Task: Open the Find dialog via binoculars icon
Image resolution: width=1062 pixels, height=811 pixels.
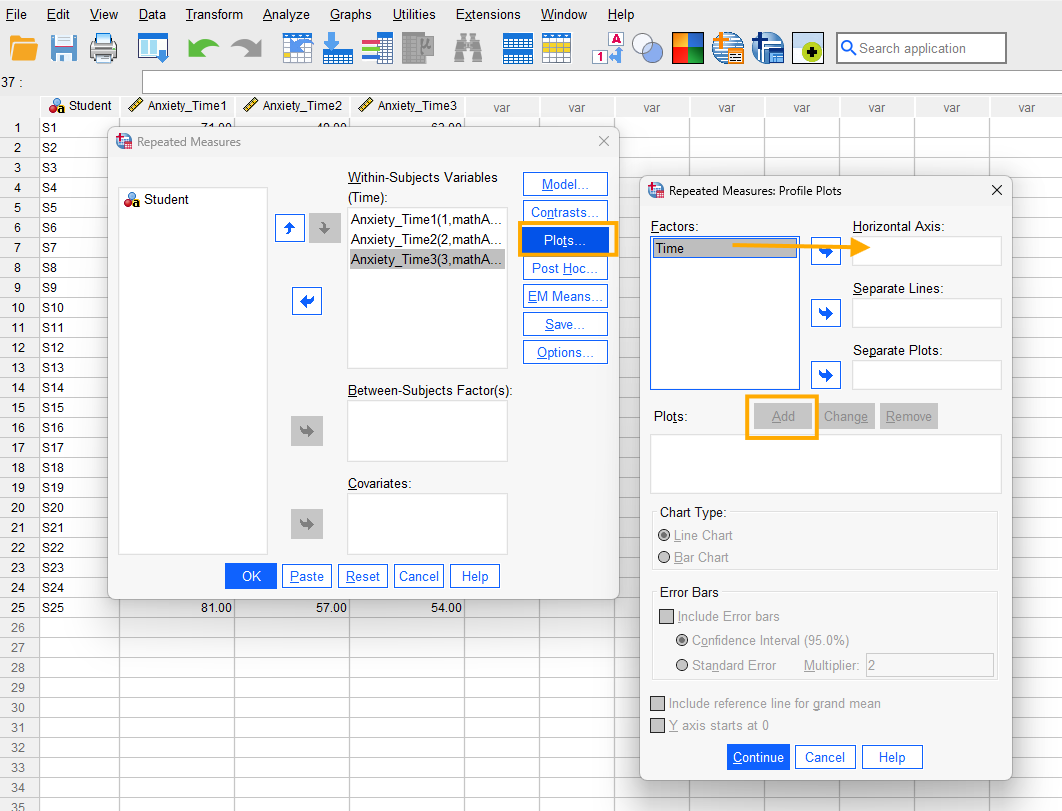Action: (469, 47)
